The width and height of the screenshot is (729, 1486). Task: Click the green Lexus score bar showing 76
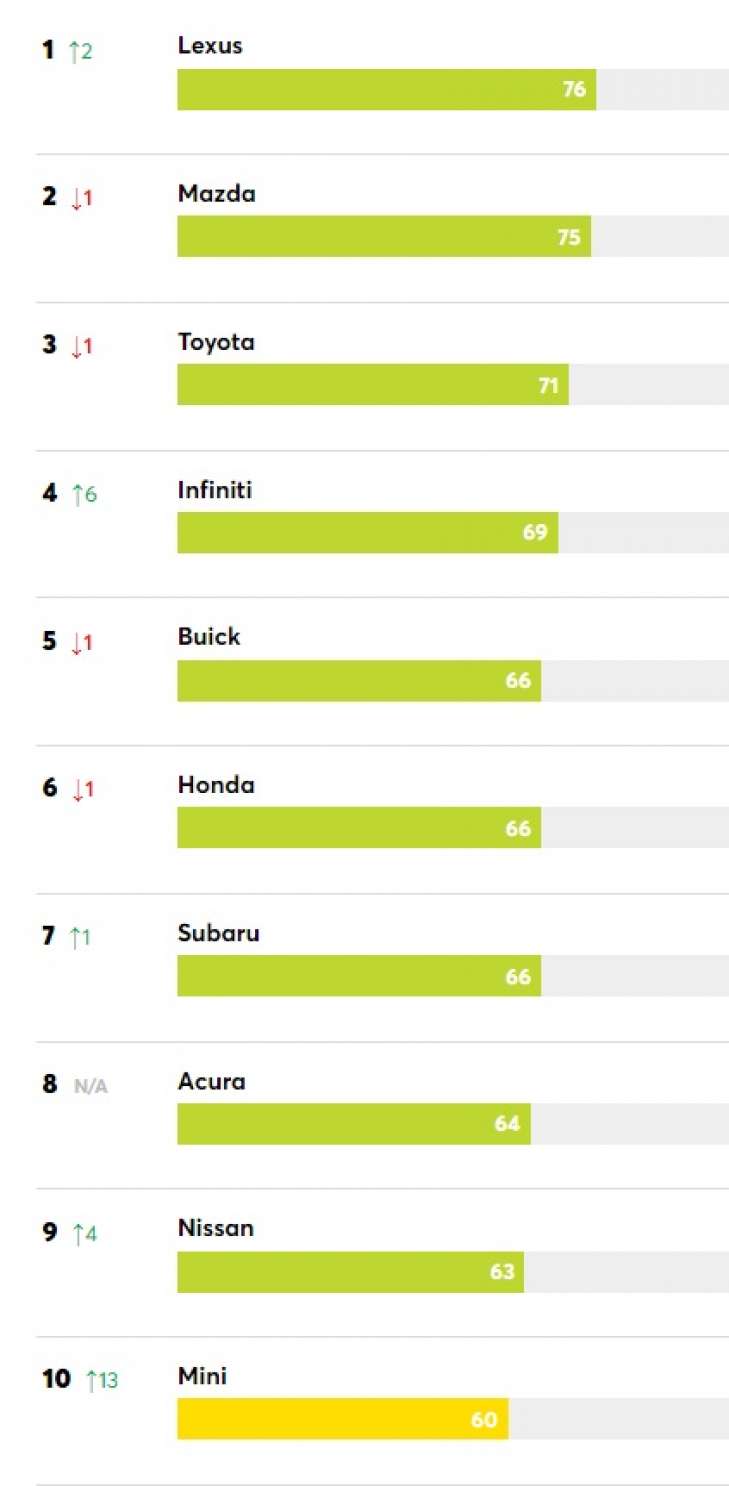(x=386, y=90)
